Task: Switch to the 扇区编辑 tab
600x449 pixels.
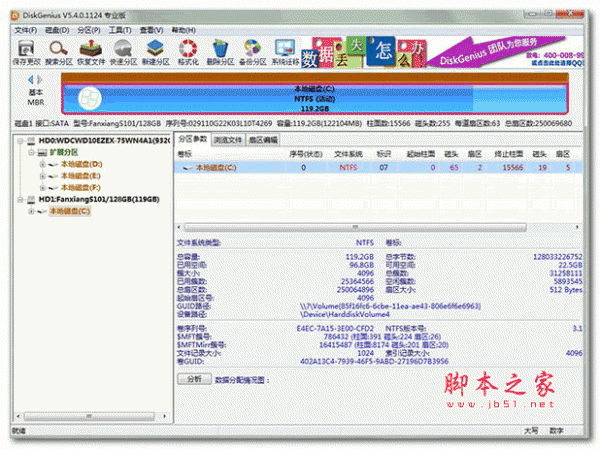Action: 263,140
